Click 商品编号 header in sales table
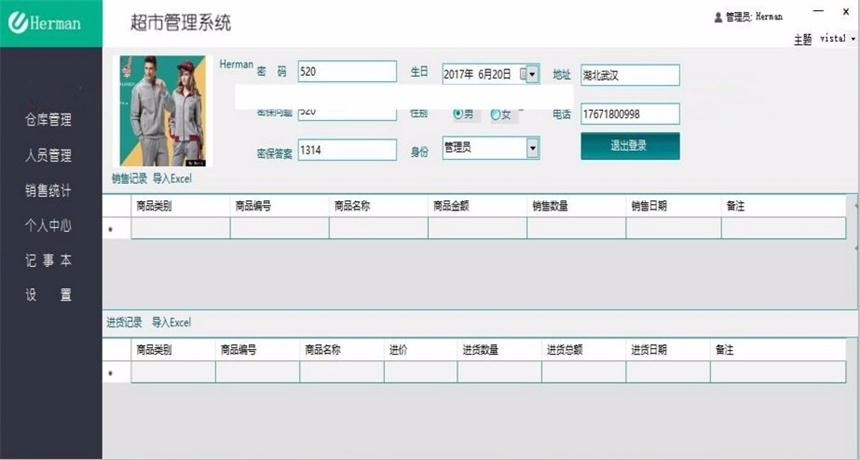 (x=279, y=206)
